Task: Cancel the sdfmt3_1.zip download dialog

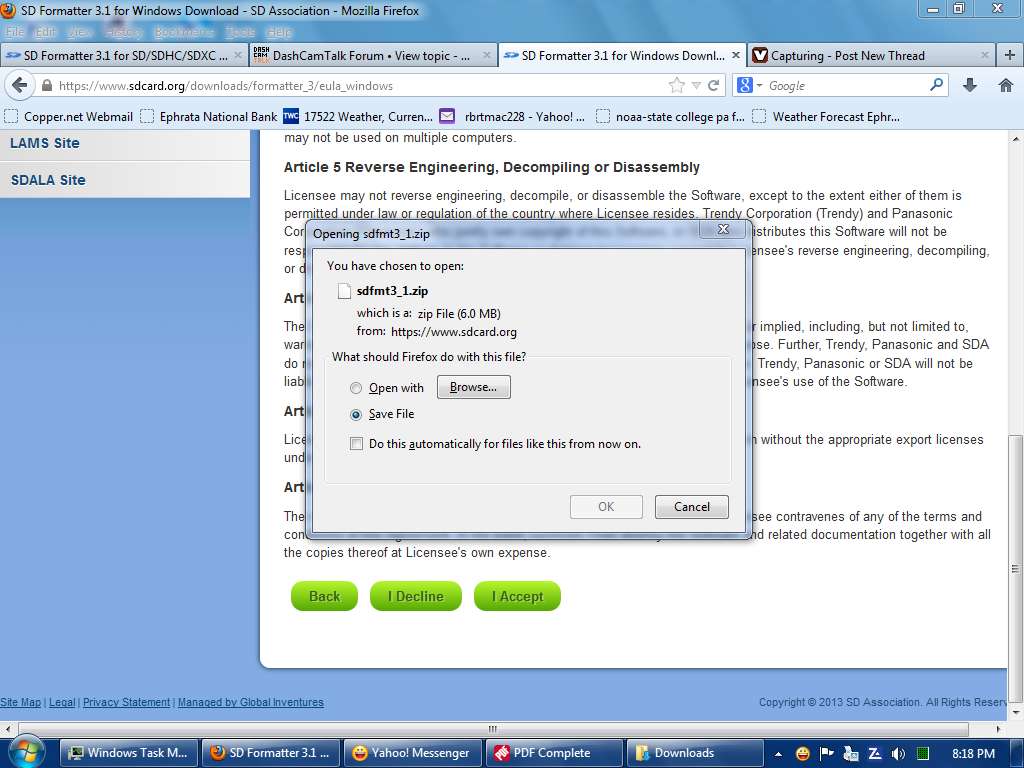Action: 692,507
